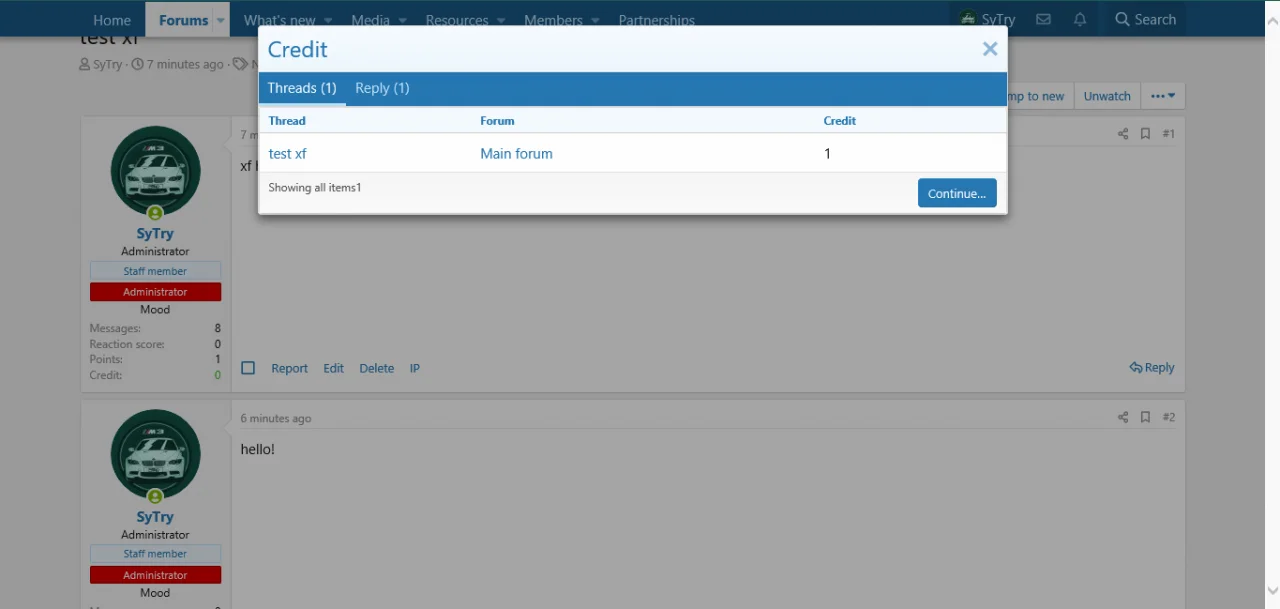This screenshot has width=1280, height=609.
Task: Open SyTry avatar in second post
Action: pos(155,455)
